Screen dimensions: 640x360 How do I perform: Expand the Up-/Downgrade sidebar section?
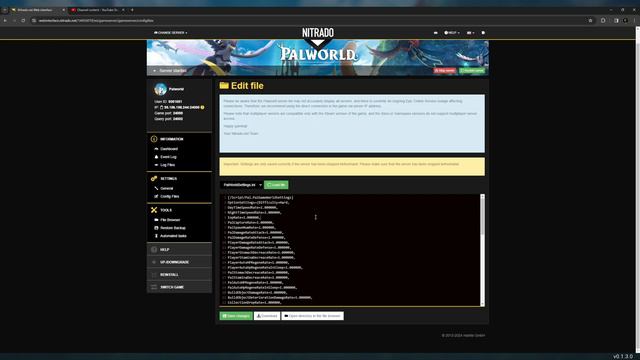point(179,262)
